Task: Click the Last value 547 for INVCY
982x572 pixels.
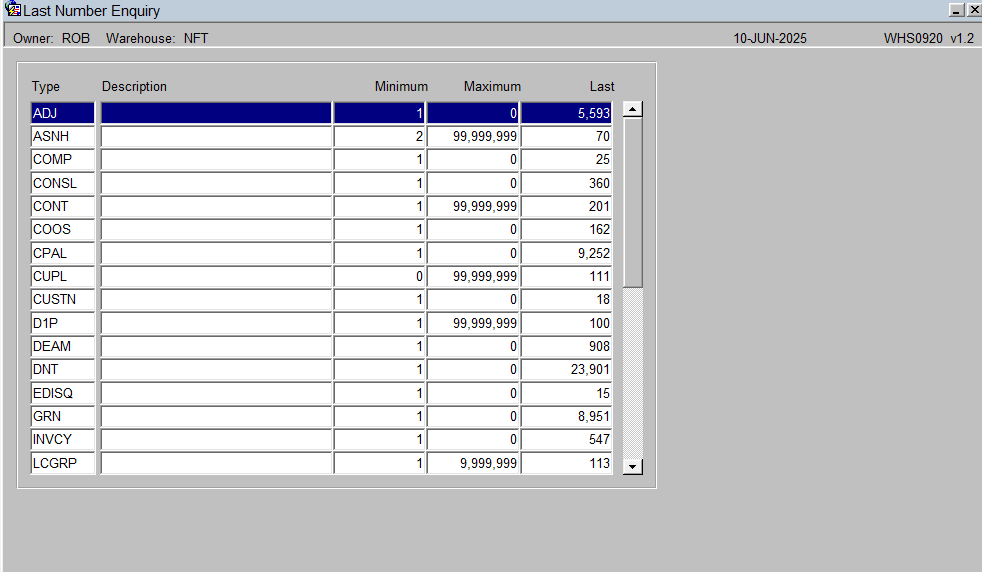Action: 567,440
